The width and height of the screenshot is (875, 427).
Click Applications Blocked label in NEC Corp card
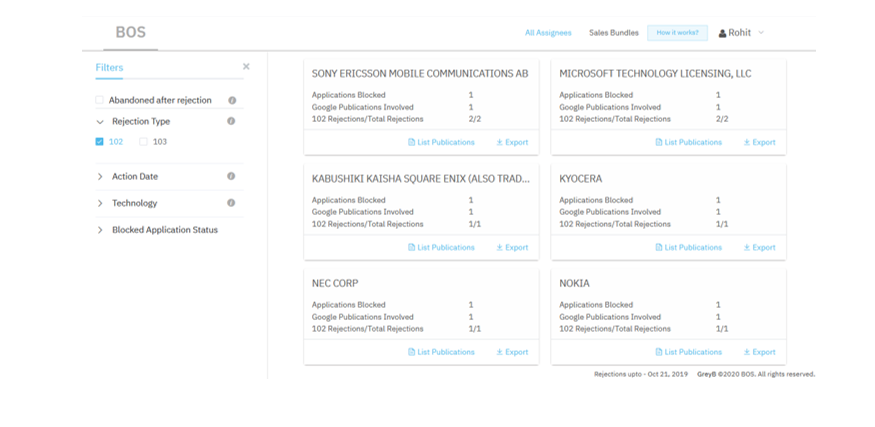[349, 305]
